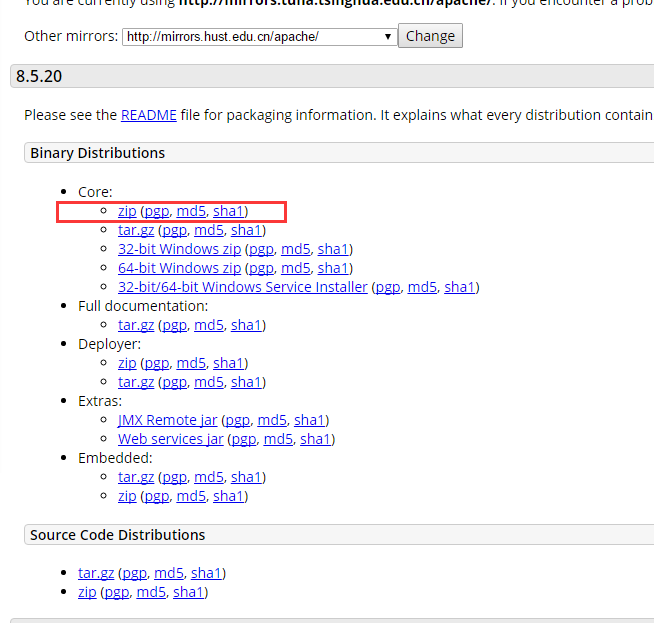This screenshot has height=624, width=655.
Task: Open sha1 link for Windows Service Installer
Action: (x=460, y=287)
